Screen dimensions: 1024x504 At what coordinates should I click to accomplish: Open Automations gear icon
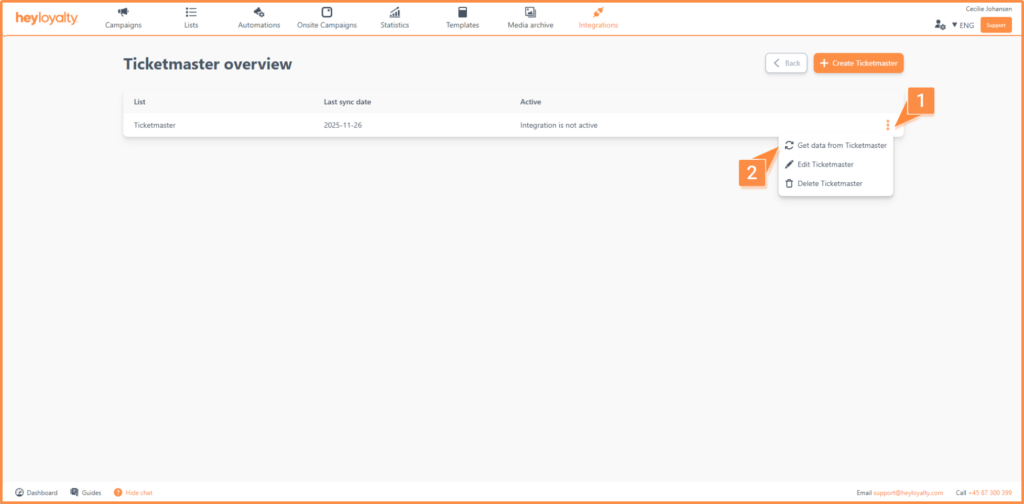pos(259,12)
